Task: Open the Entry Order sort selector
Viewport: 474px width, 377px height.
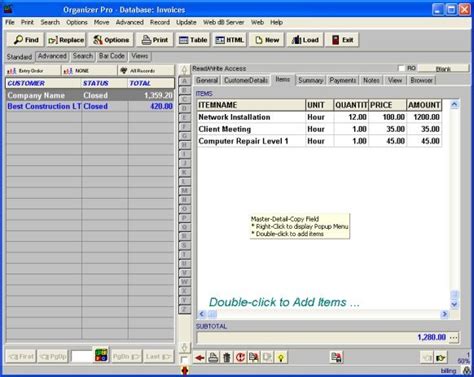Action: [x=33, y=71]
